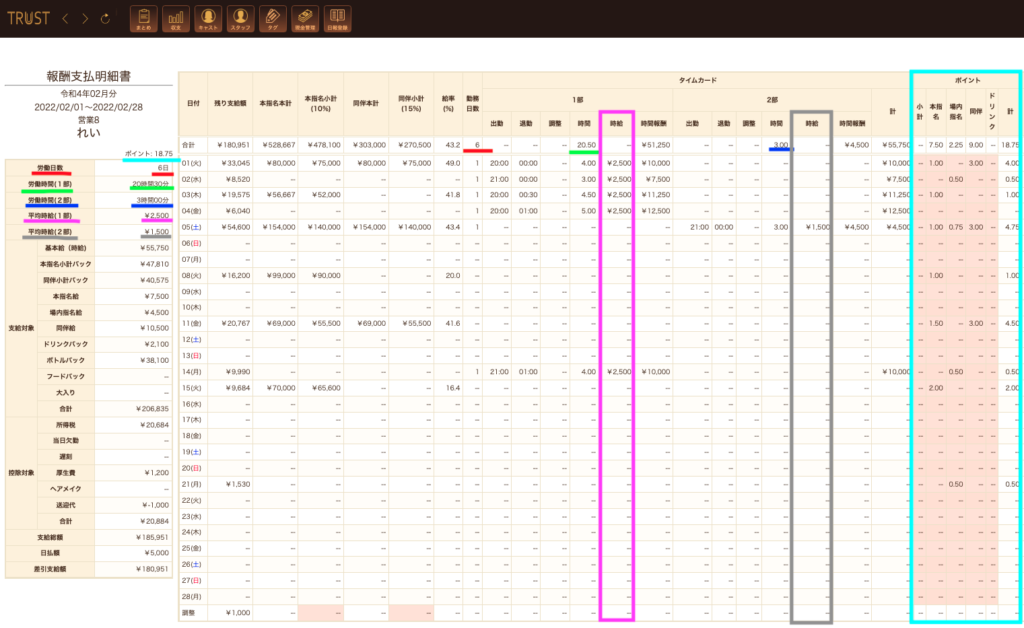
Task: Open the 収支 income and expense page
Action: pyautogui.click(x=176, y=18)
